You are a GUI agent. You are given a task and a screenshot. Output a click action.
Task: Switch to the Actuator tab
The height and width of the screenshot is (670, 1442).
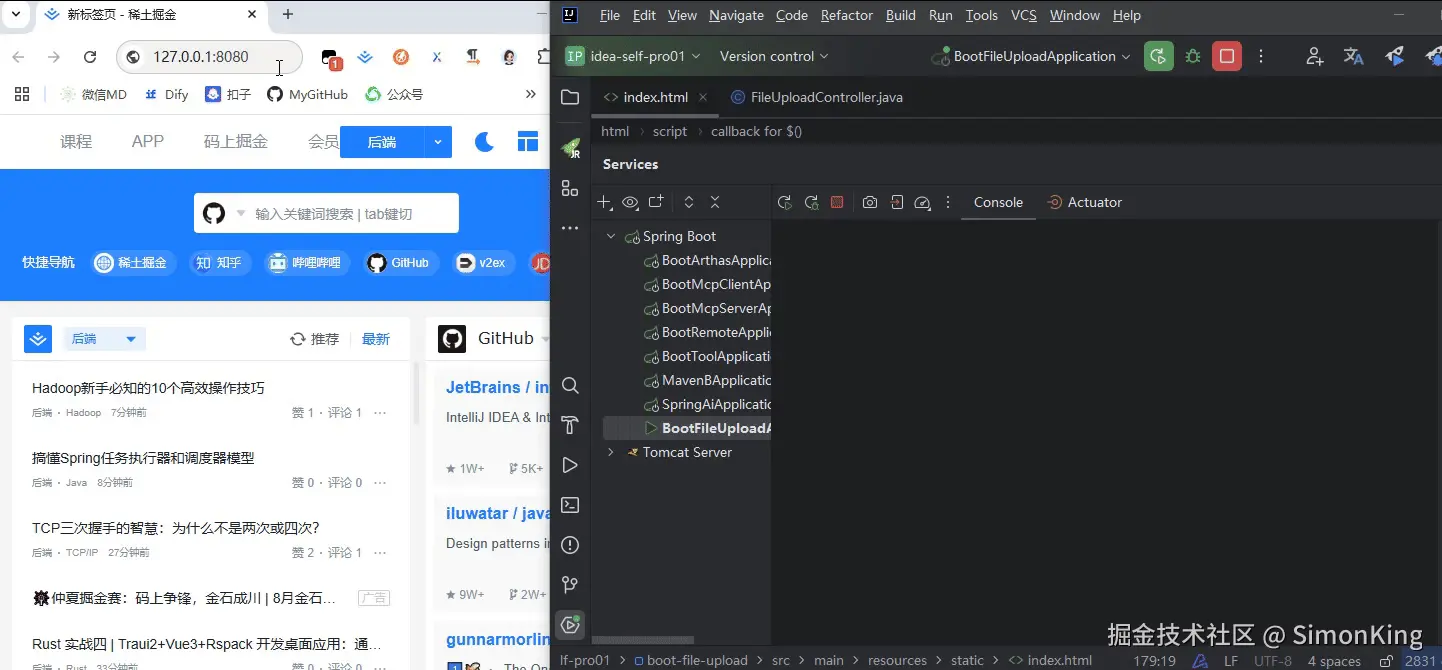(1084, 202)
